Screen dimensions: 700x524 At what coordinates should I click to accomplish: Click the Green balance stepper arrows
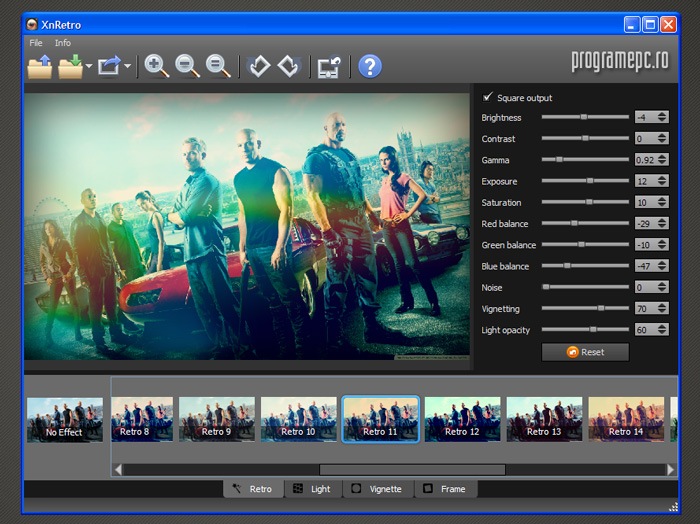click(662, 245)
